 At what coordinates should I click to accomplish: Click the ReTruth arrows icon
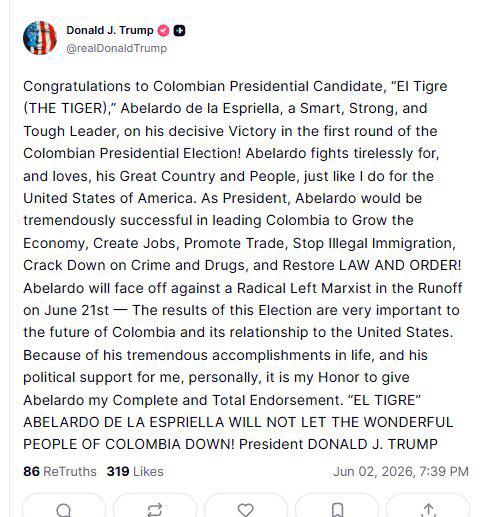[155, 509]
